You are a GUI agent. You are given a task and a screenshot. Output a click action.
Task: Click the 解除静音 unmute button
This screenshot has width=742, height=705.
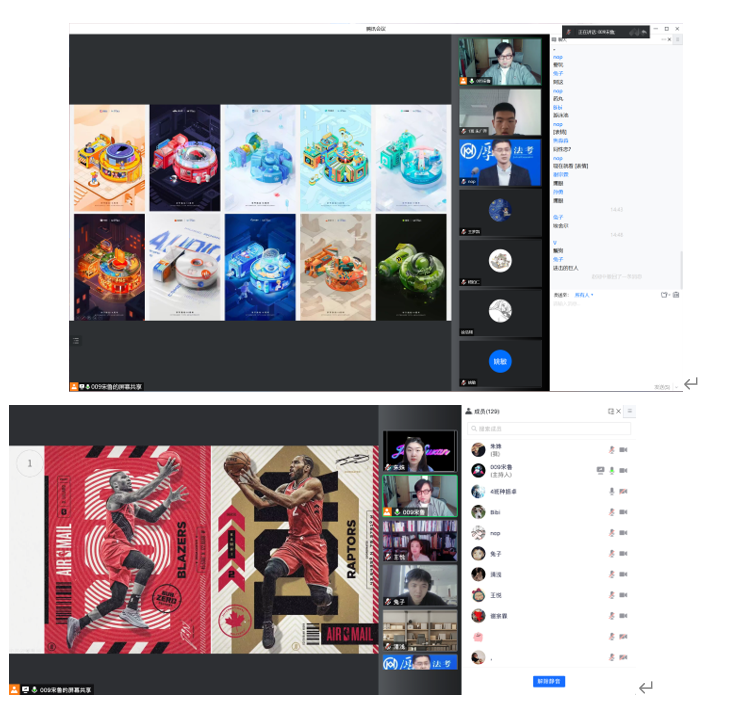549,681
